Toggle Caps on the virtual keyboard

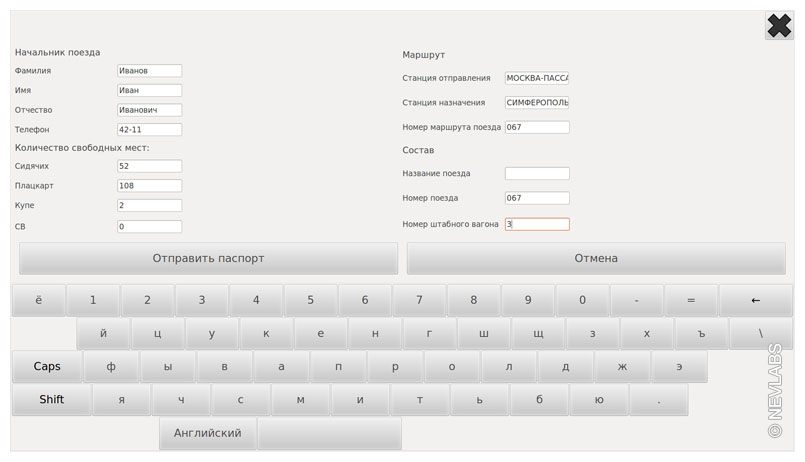coord(47,367)
